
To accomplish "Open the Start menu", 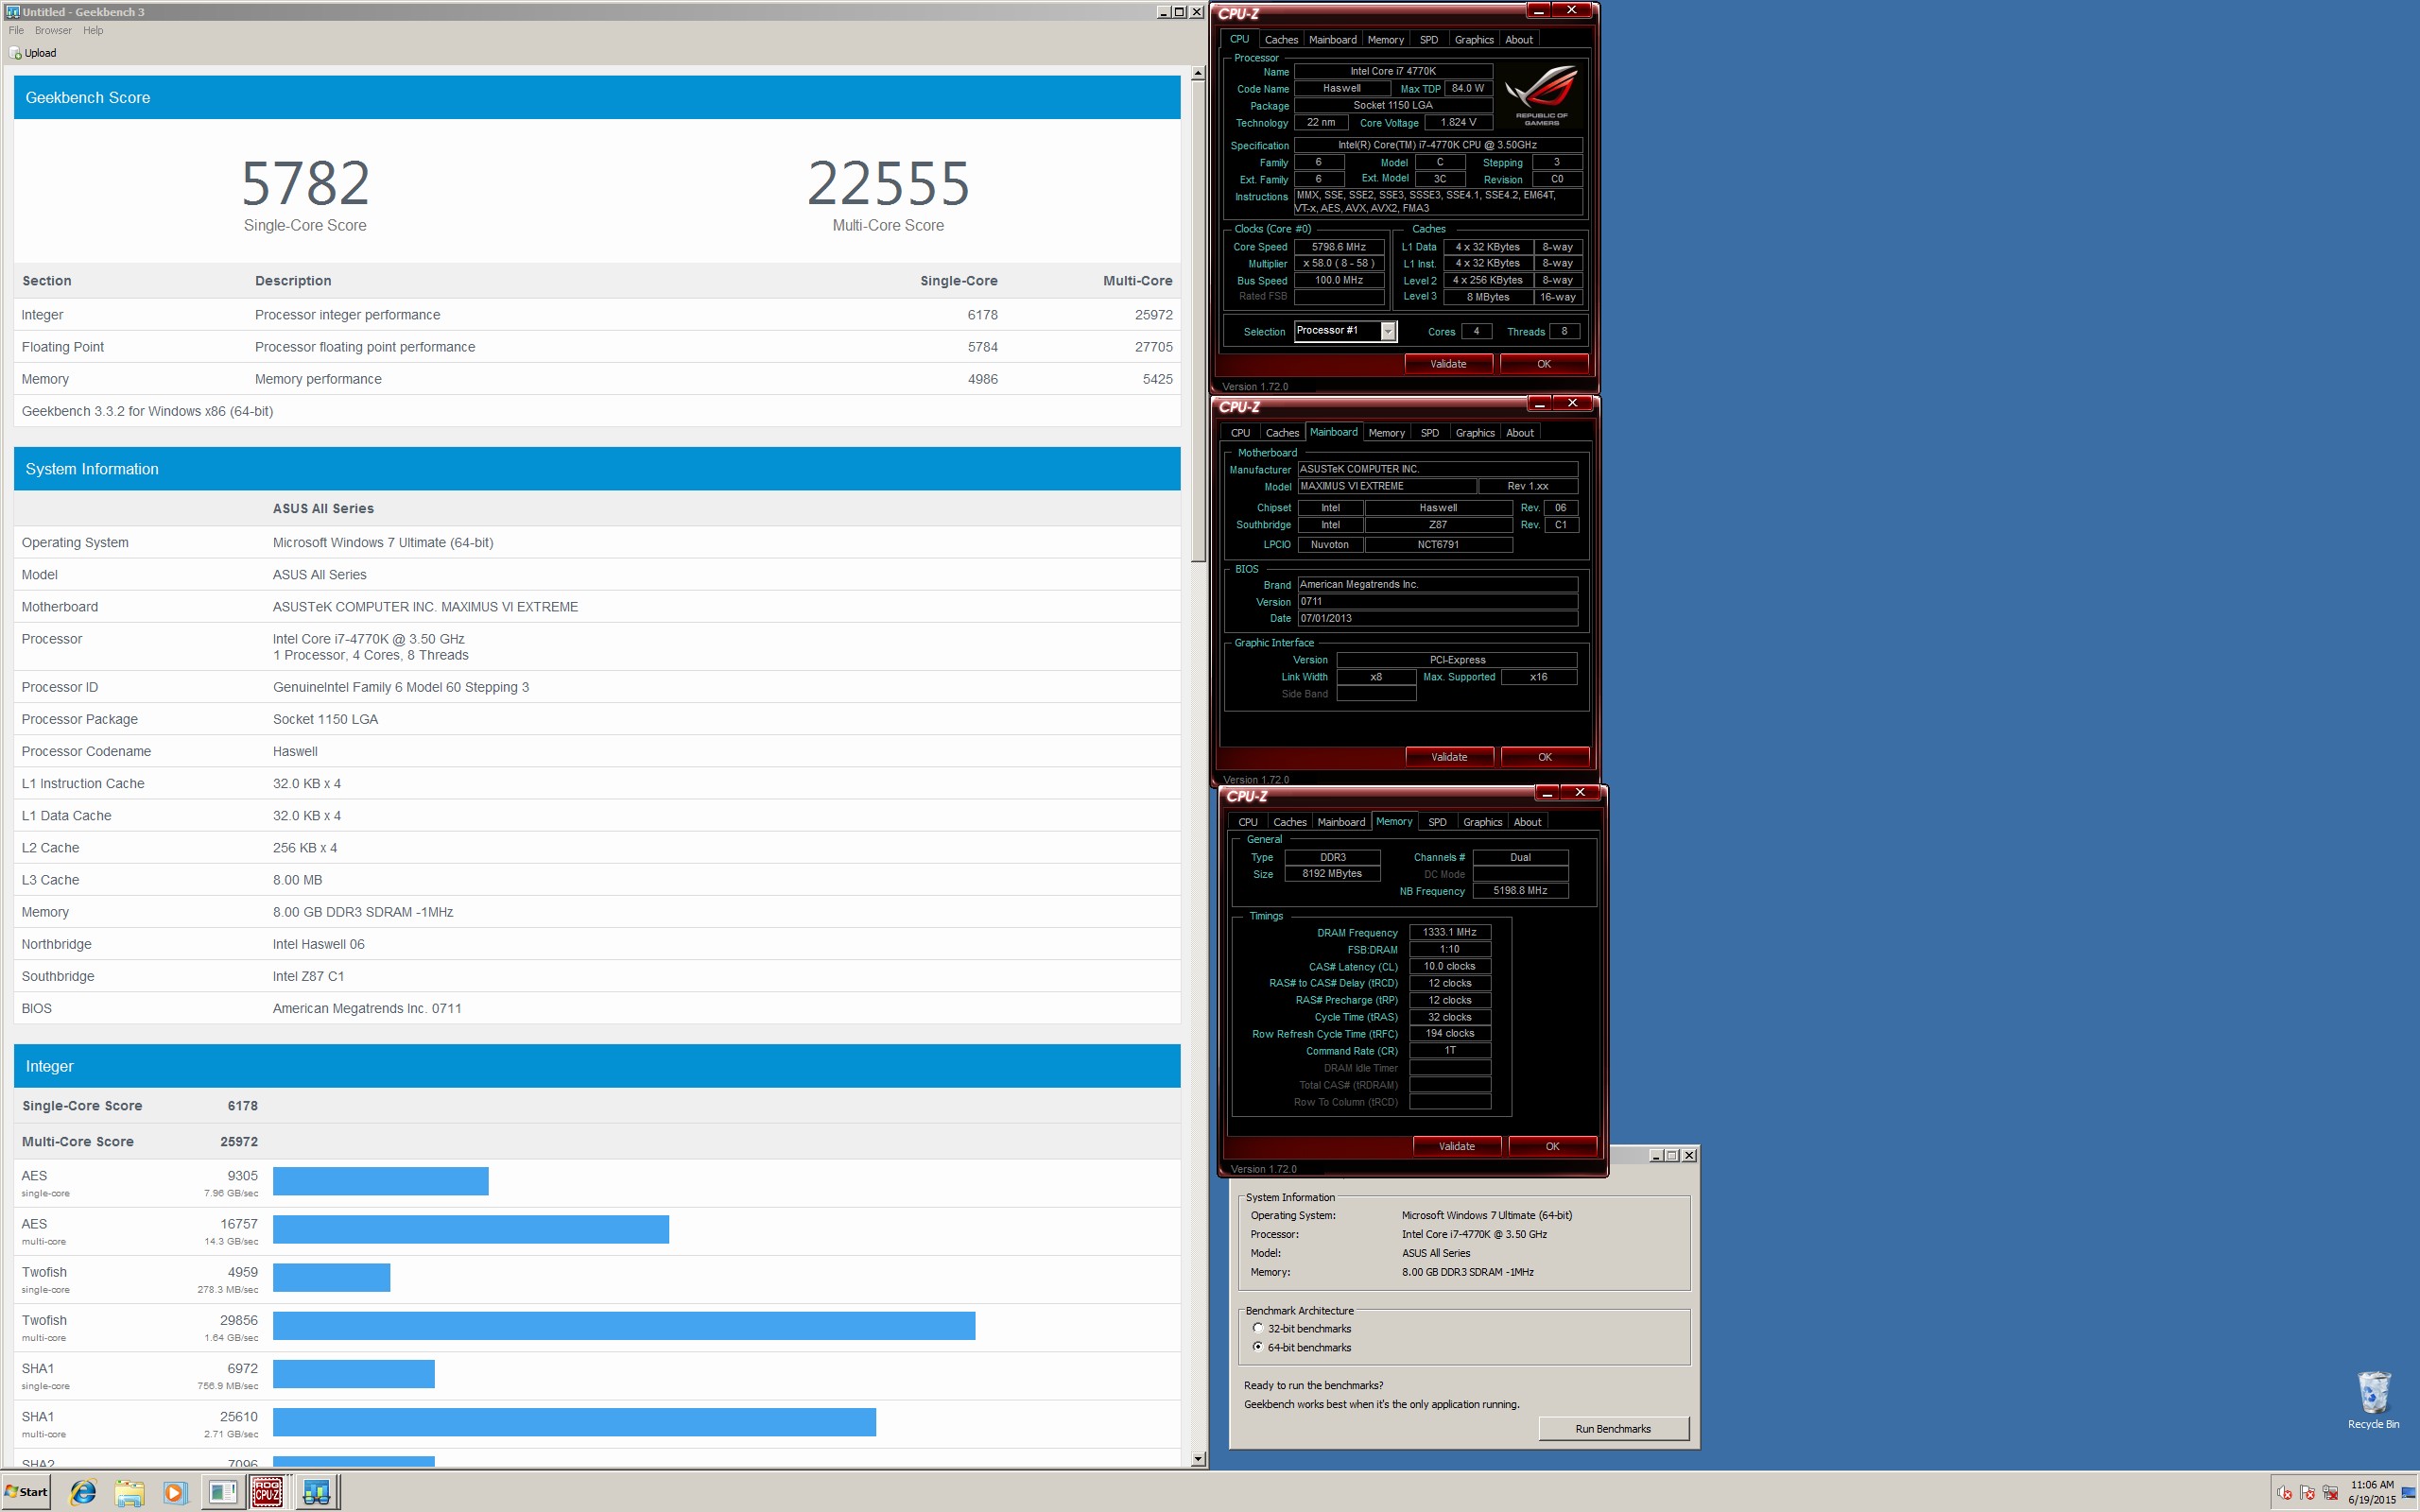I will [27, 1492].
